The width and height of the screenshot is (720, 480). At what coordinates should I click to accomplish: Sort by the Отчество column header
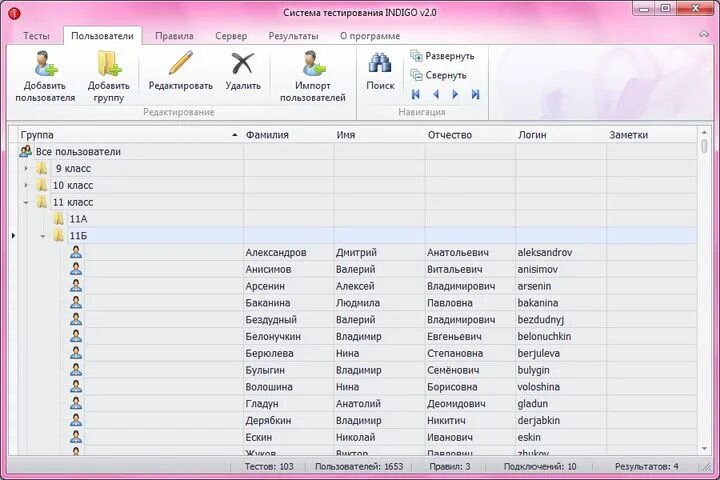point(470,135)
